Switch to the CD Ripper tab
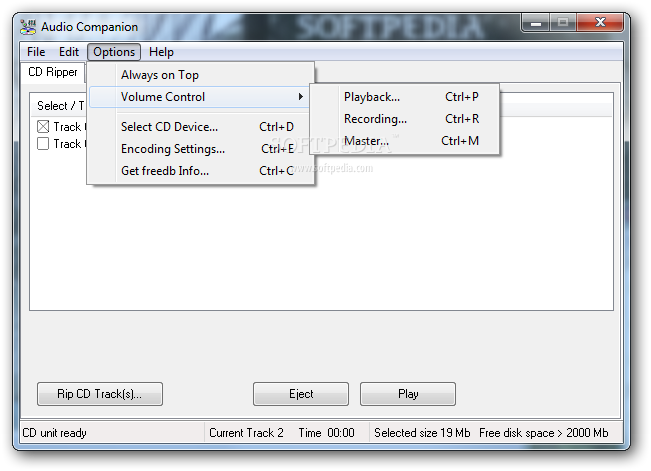This screenshot has height=471, width=651. (53, 72)
